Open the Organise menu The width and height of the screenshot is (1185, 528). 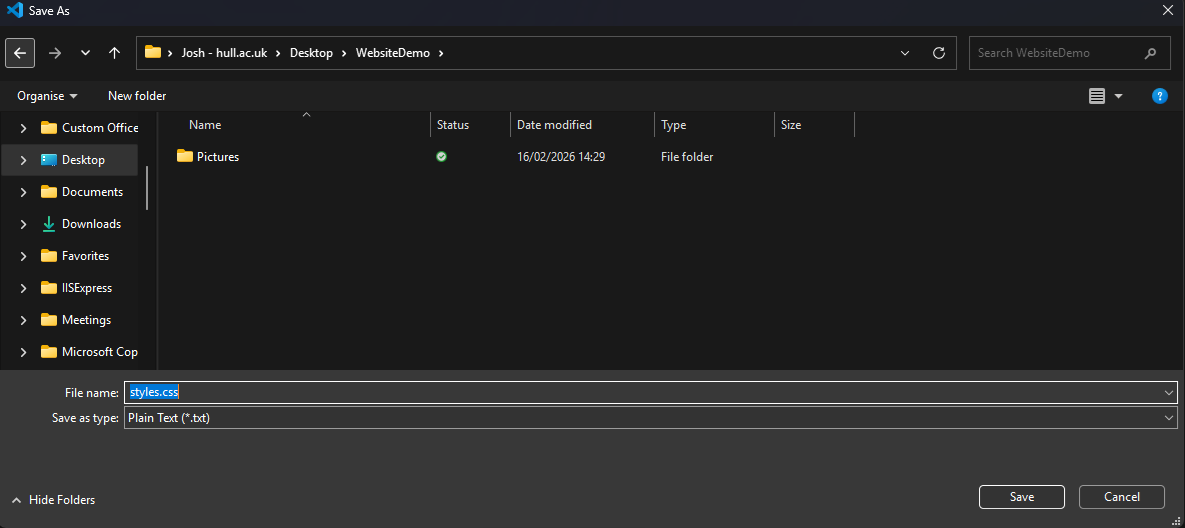47,96
